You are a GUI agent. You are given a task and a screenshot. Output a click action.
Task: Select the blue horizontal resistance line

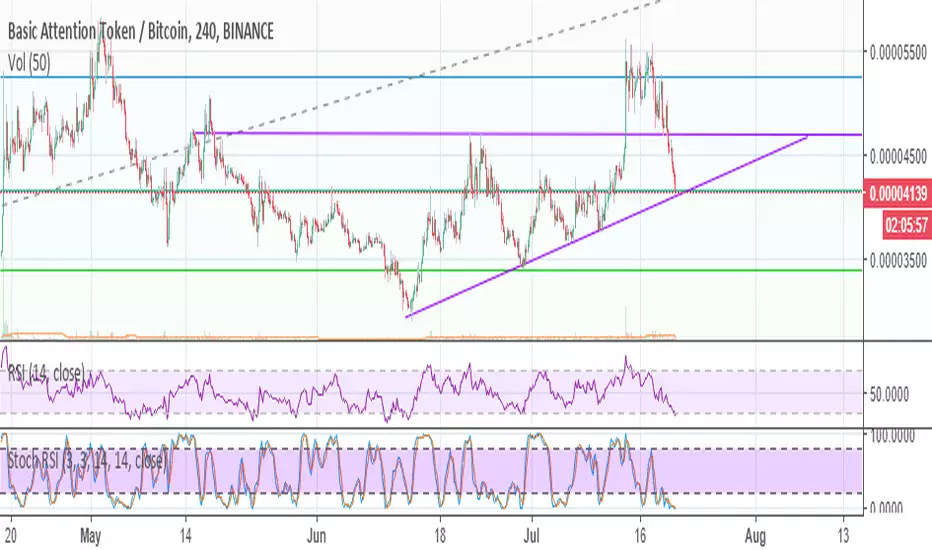(x=431, y=77)
